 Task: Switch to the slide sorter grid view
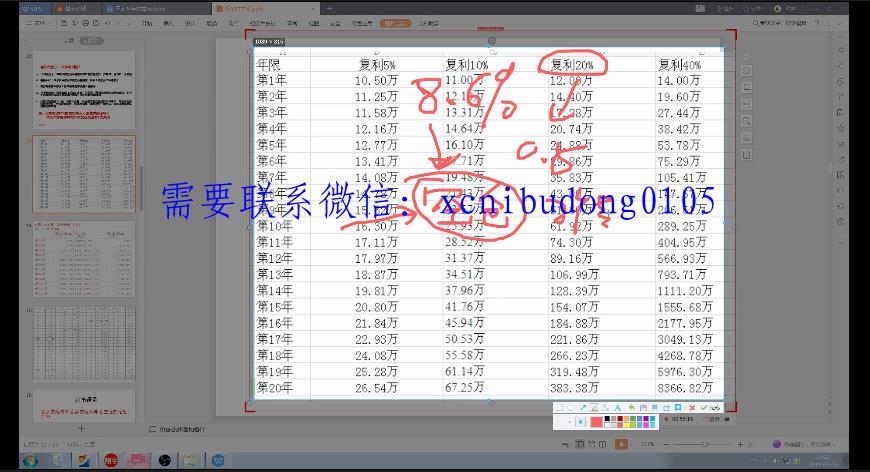[x=591, y=444]
